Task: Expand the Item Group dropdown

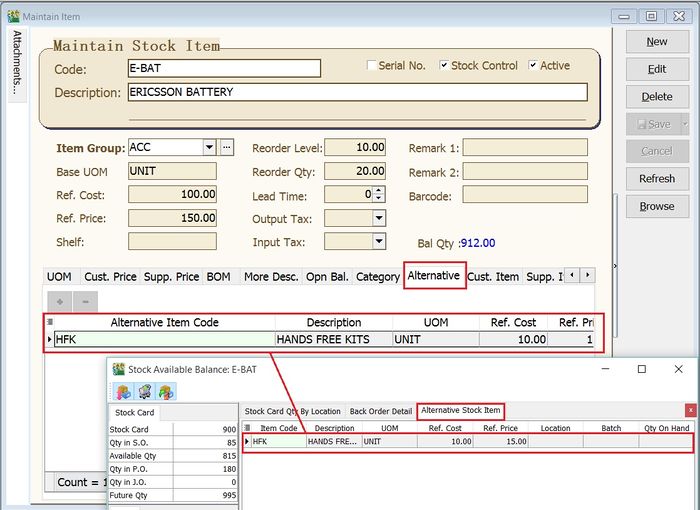Action: pos(209,147)
